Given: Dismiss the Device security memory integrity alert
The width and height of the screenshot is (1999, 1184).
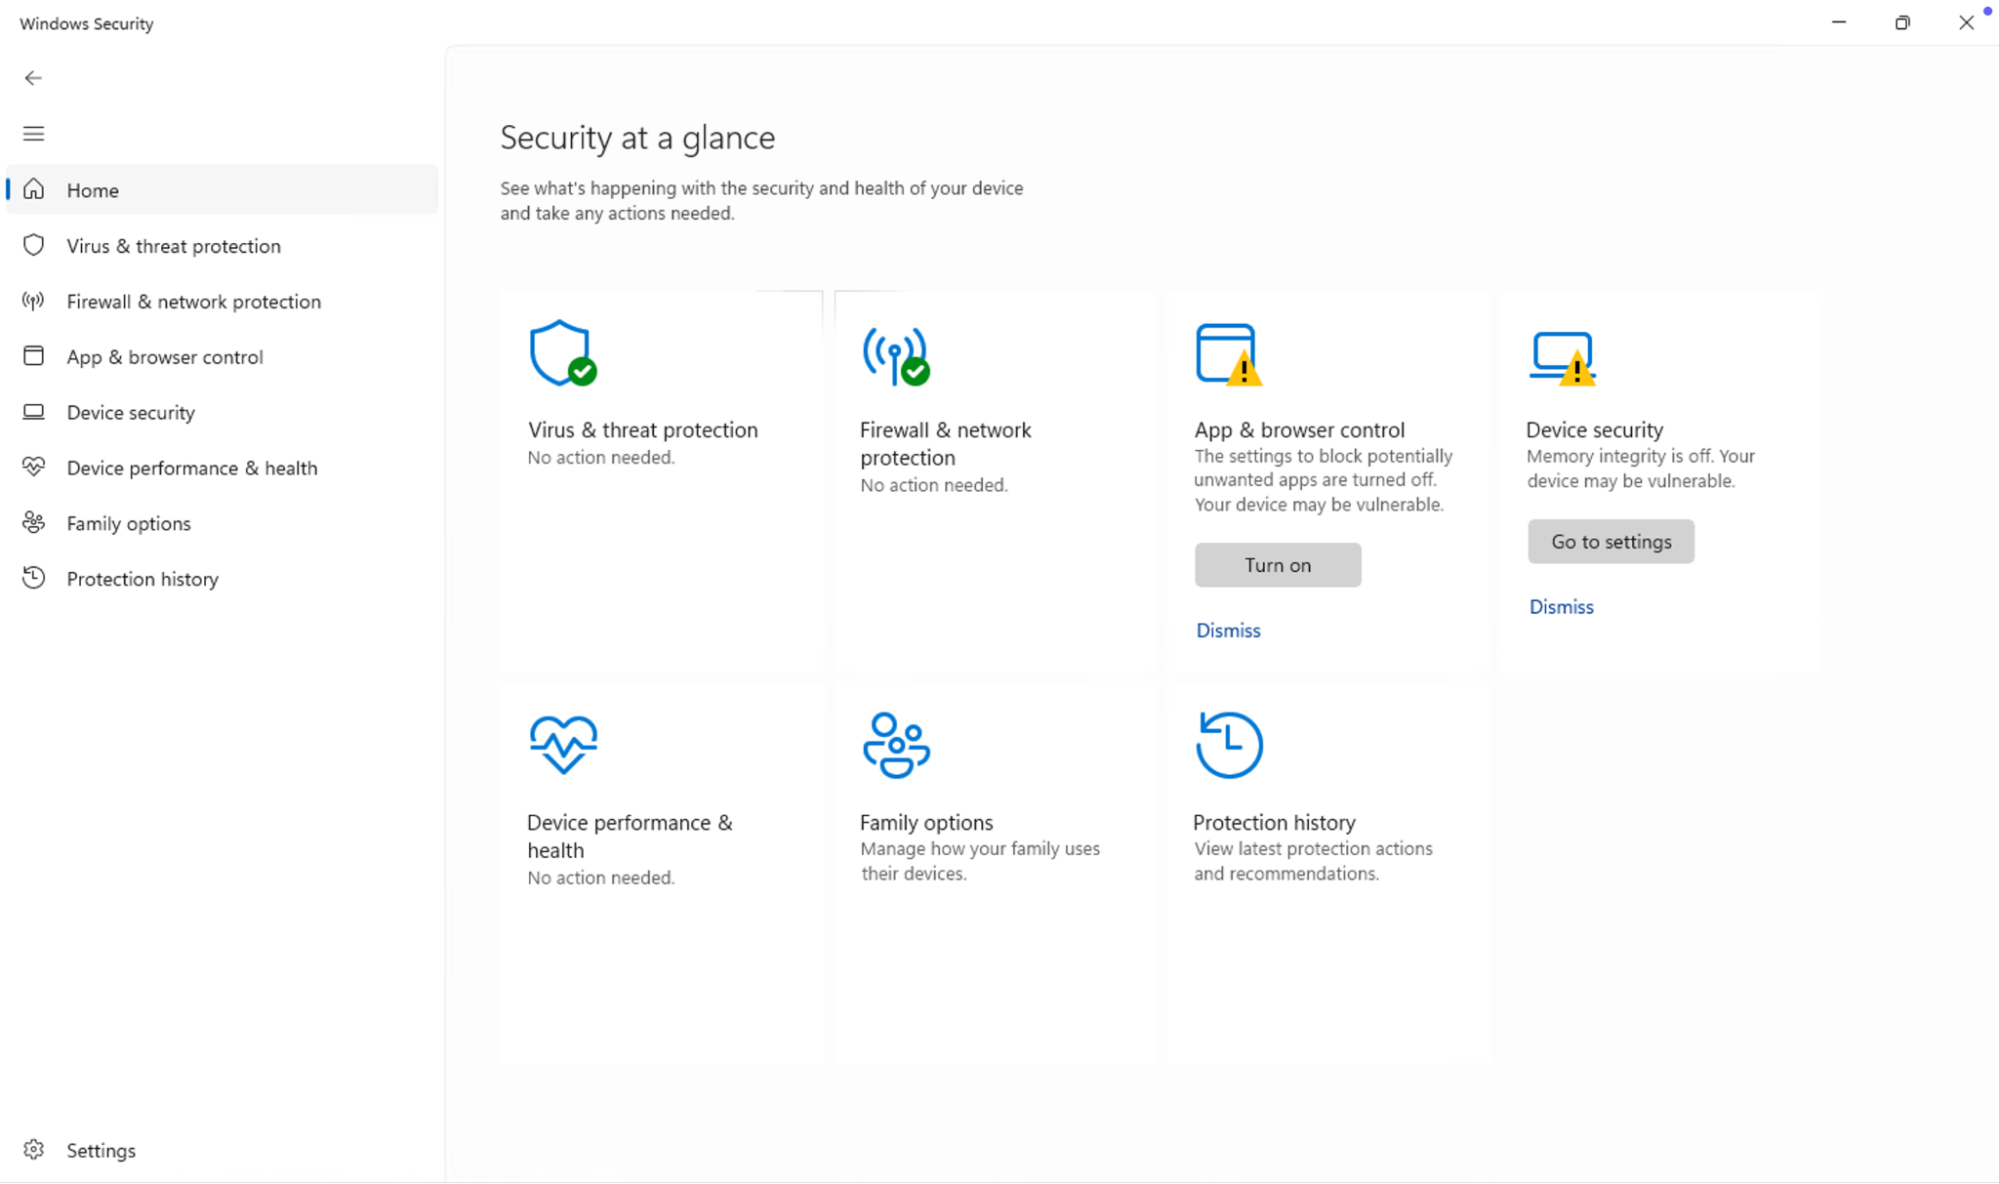Looking at the screenshot, I should coord(1560,606).
